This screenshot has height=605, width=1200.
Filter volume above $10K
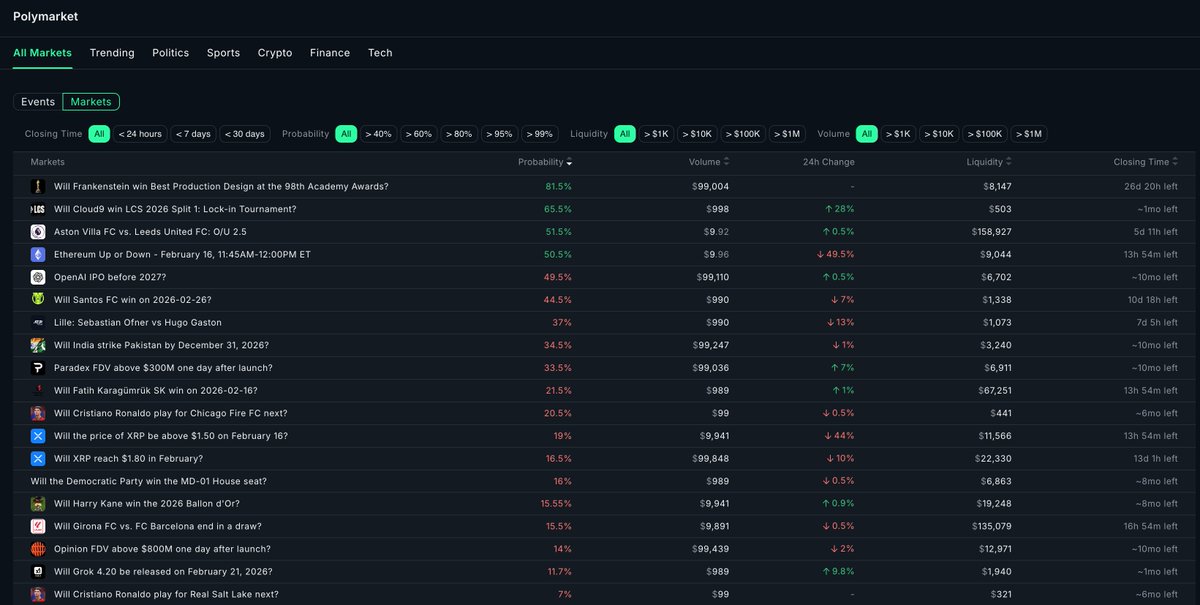click(940, 134)
